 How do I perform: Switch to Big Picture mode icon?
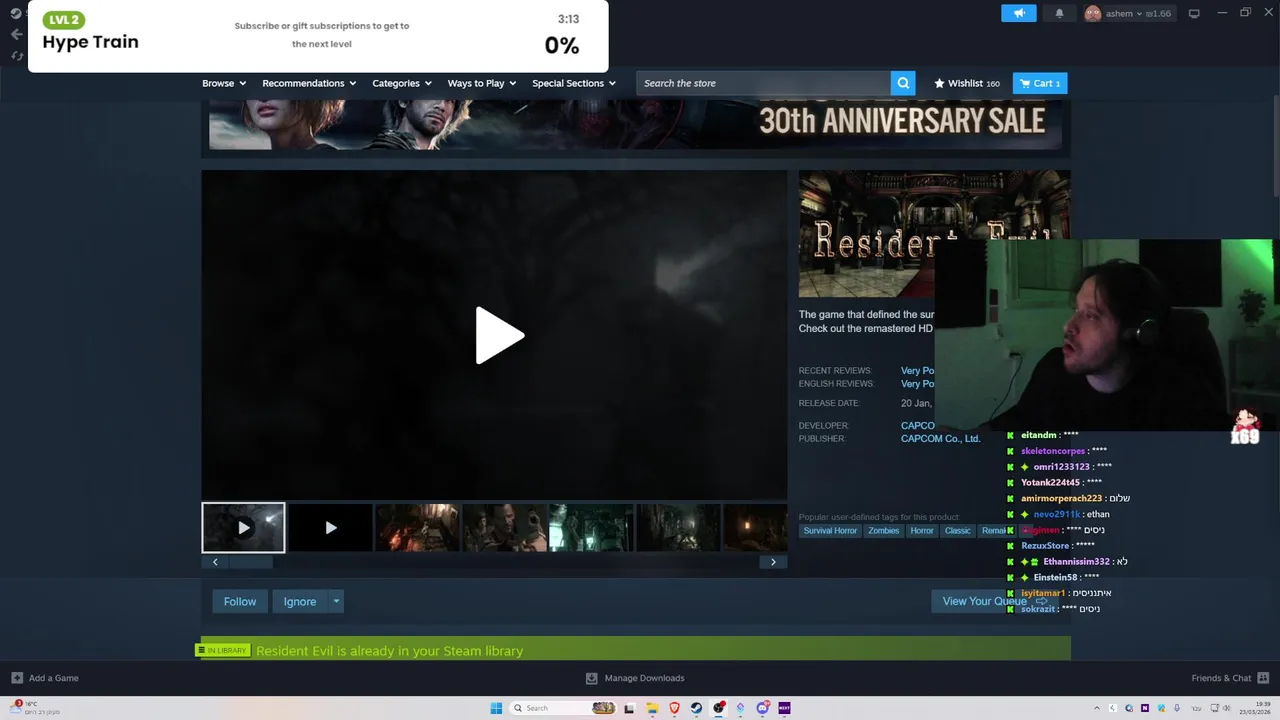click(1194, 13)
